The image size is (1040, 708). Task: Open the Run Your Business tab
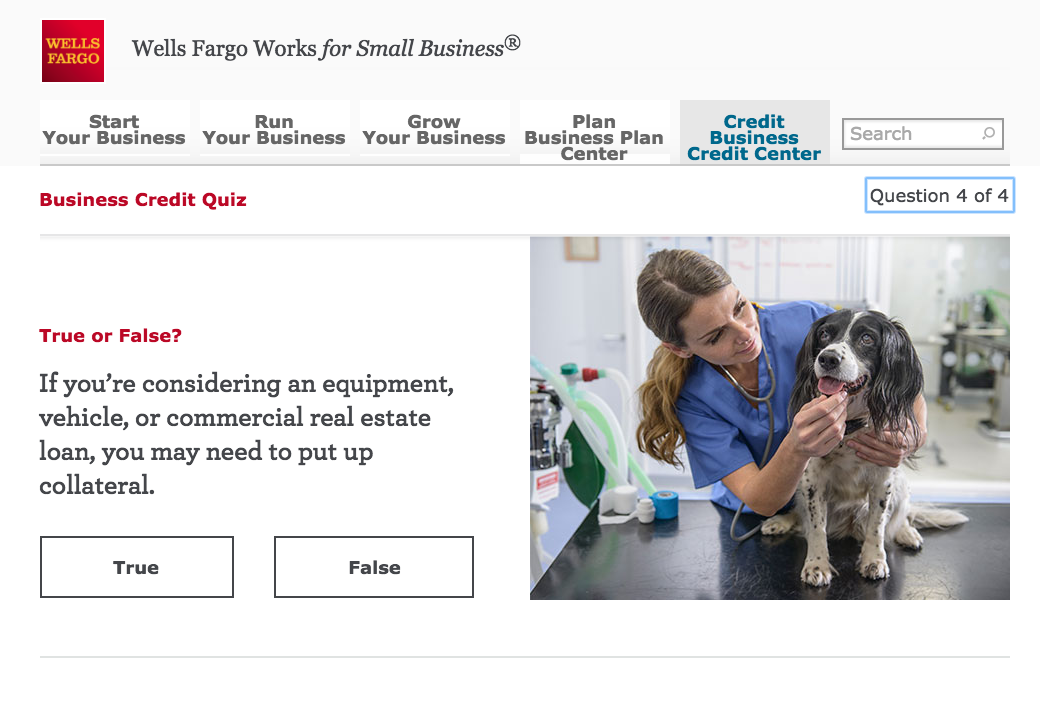pyautogui.click(x=275, y=129)
